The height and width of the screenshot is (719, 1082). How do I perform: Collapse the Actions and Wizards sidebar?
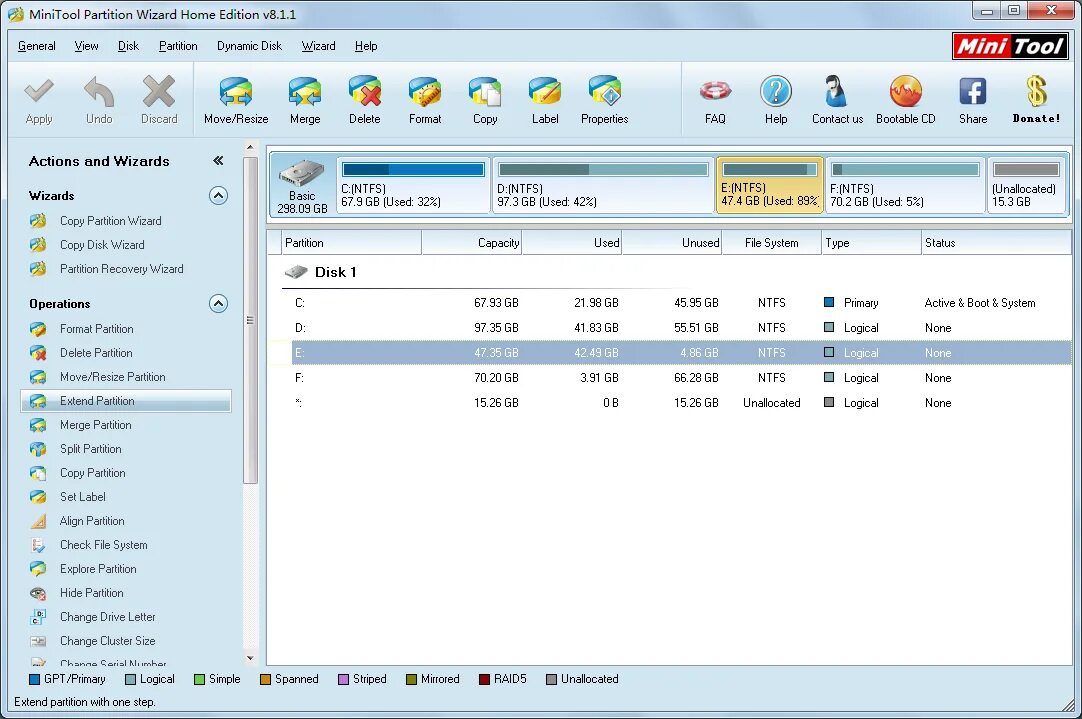pos(218,160)
